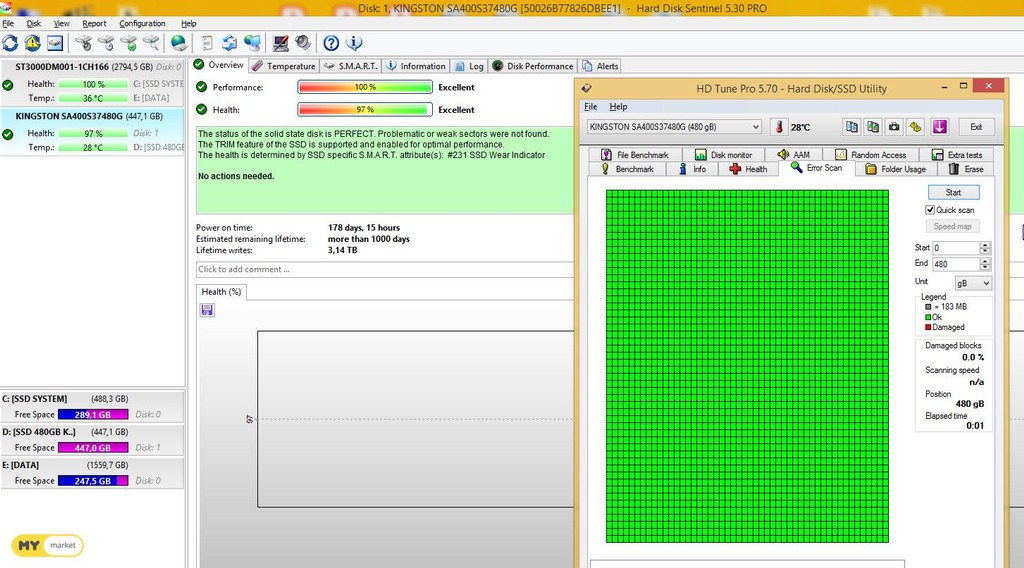Click the speaker icon in Sentinel toolbar
Screen dimensions: 1024x568
(302, 43)
